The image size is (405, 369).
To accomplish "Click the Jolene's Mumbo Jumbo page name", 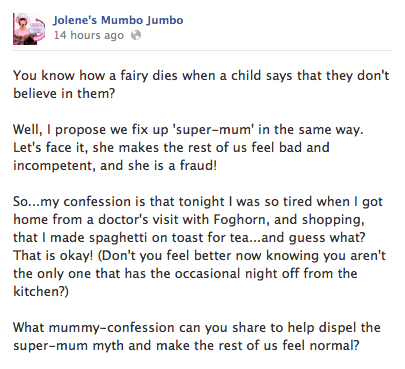I will pos(118,20).
